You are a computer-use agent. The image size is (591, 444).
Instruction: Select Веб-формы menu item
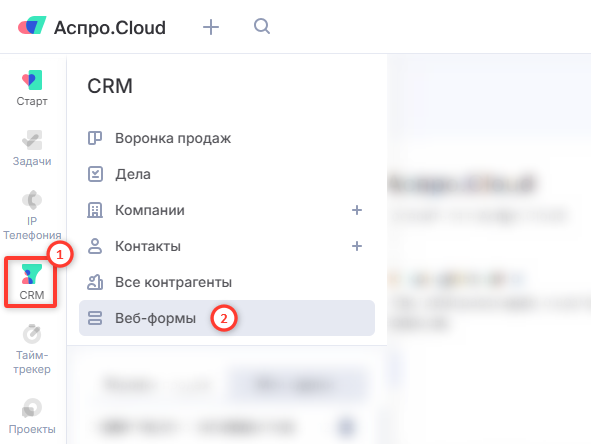(x=227, y=318)
